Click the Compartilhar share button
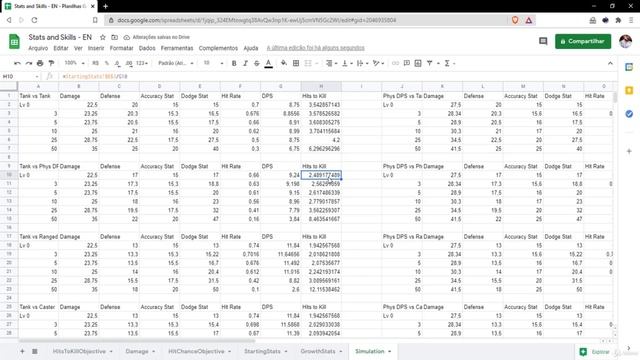The image size is (640, 360). click(583, 41)
